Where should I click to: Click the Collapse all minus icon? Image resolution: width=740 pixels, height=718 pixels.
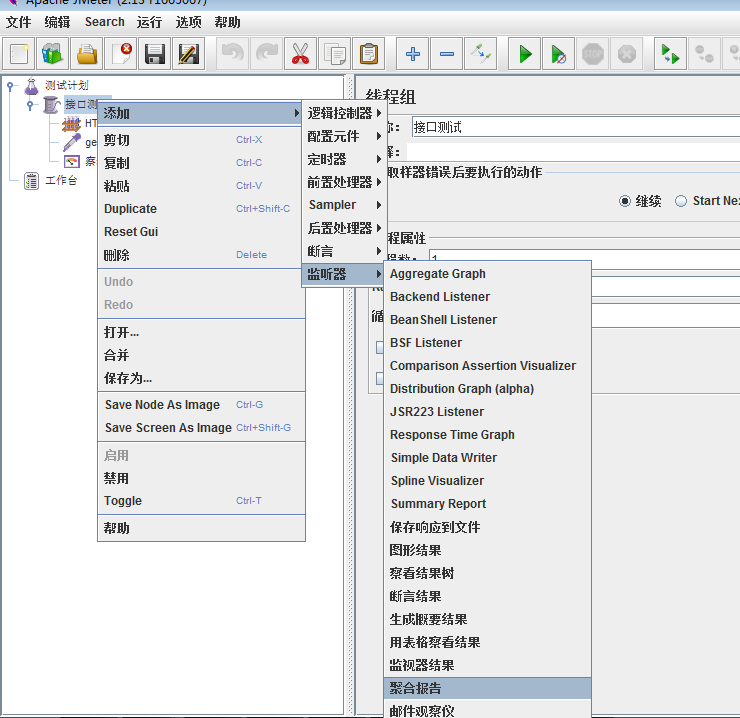(446, 54)
